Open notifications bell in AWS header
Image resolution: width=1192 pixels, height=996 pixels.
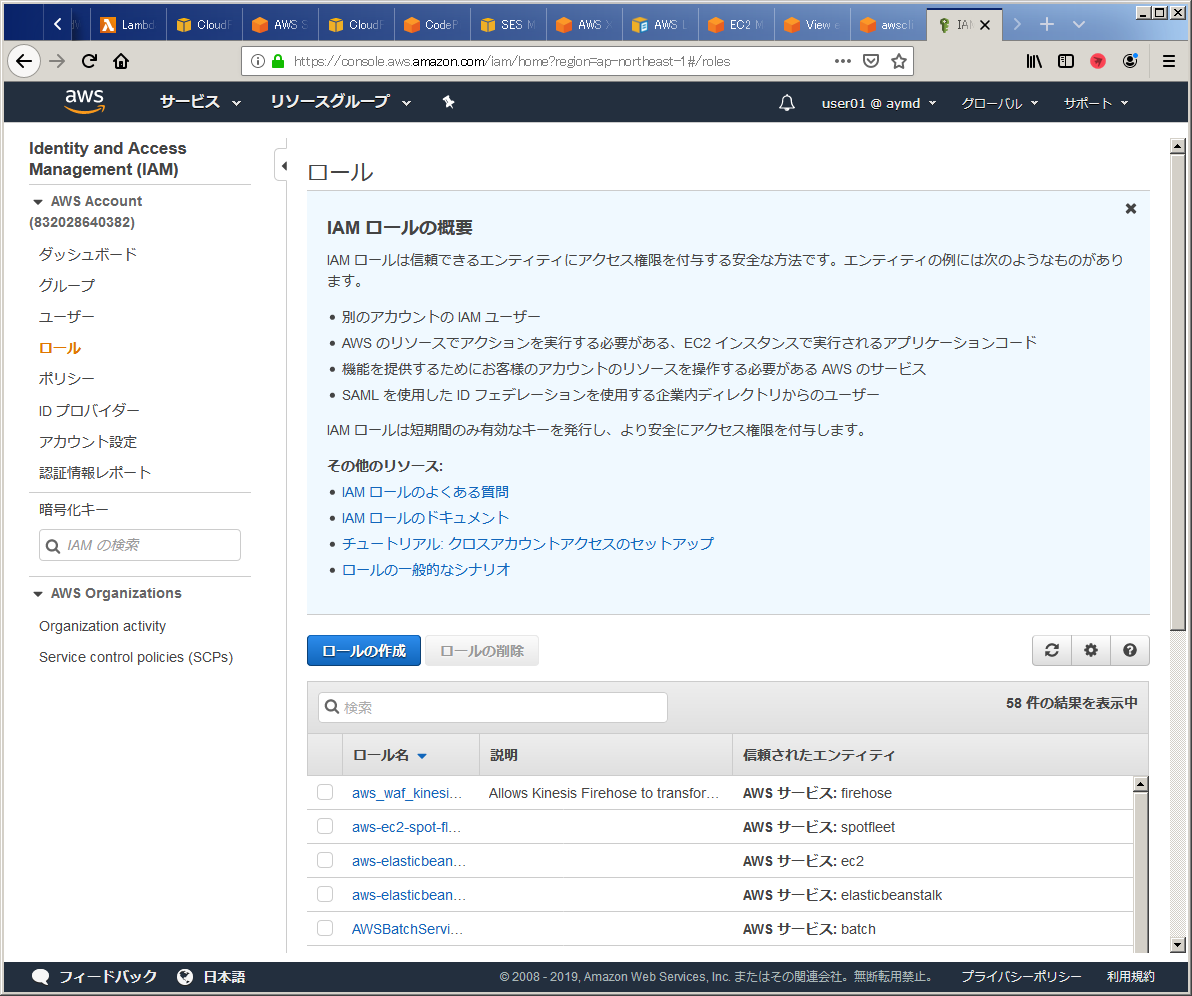(x=787, y=103)
